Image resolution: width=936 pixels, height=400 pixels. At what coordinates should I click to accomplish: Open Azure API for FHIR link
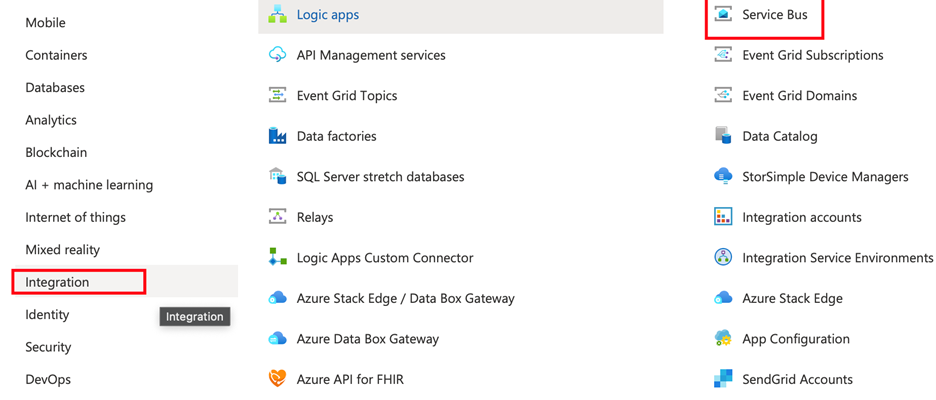click(350, 379)
